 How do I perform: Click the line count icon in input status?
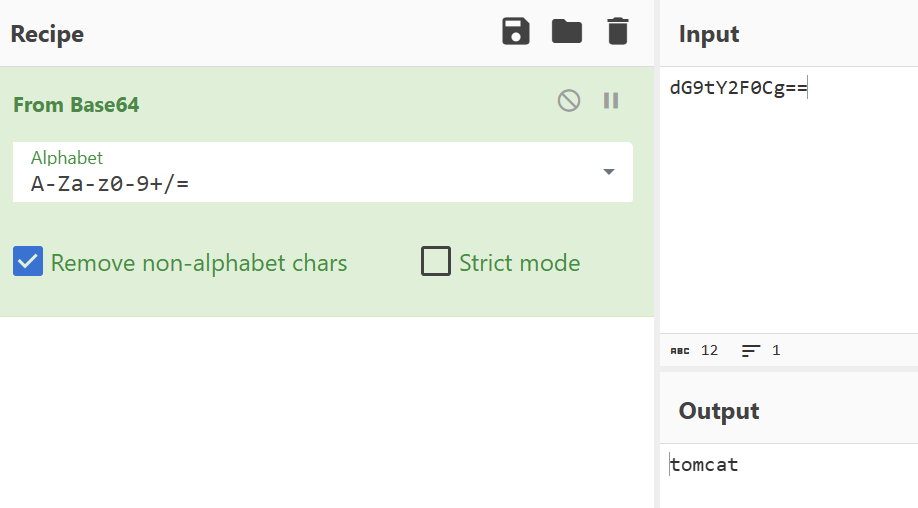(x=751, y=351)
